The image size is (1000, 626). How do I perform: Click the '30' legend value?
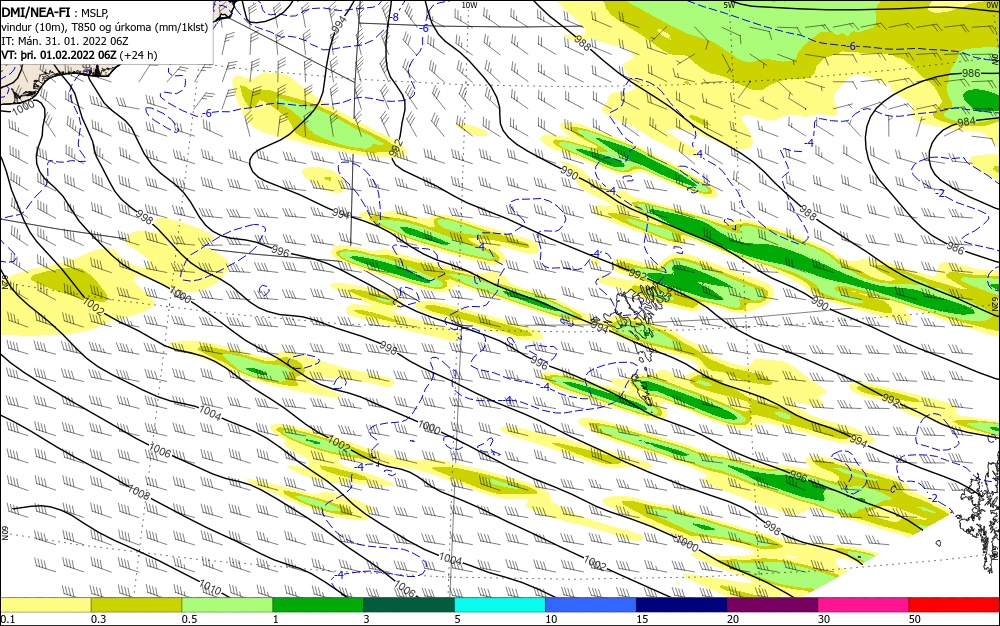(x=824, y=619)
